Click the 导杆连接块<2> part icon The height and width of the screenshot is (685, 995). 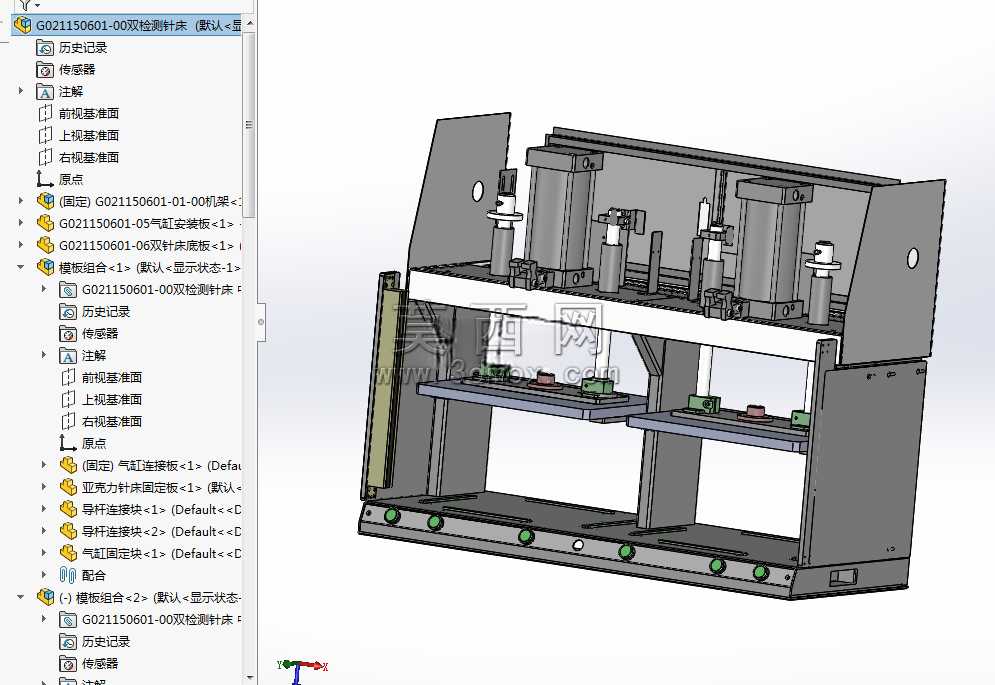(x=68, y=531)
